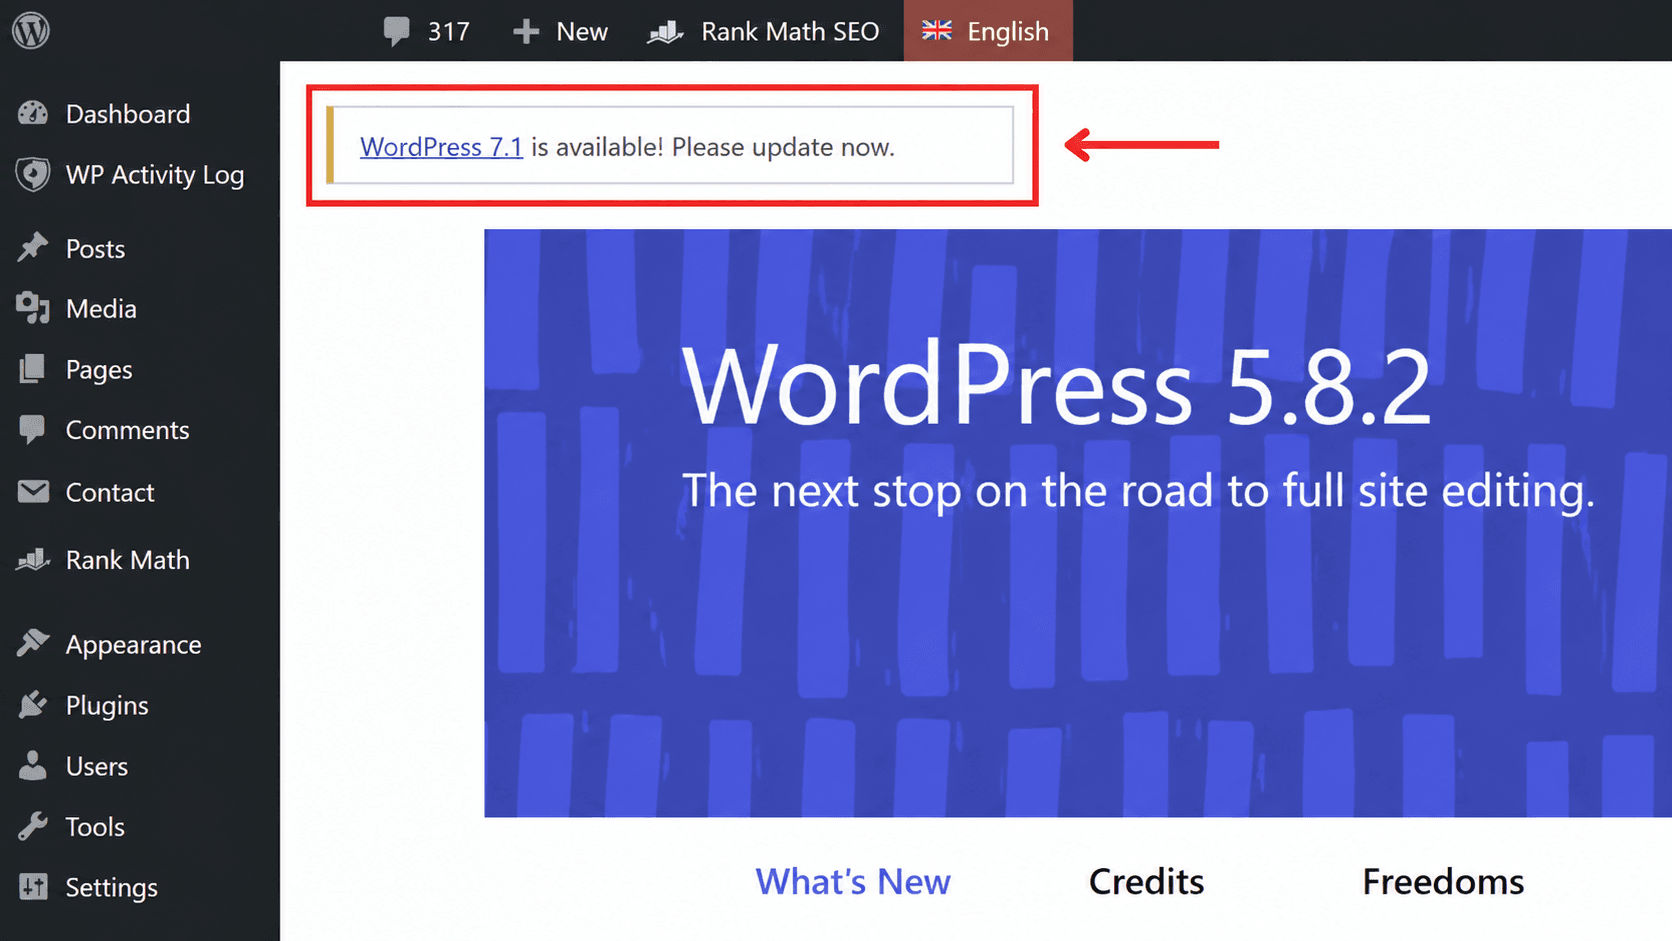Click the Tools wrench icon

click(33, 826)
